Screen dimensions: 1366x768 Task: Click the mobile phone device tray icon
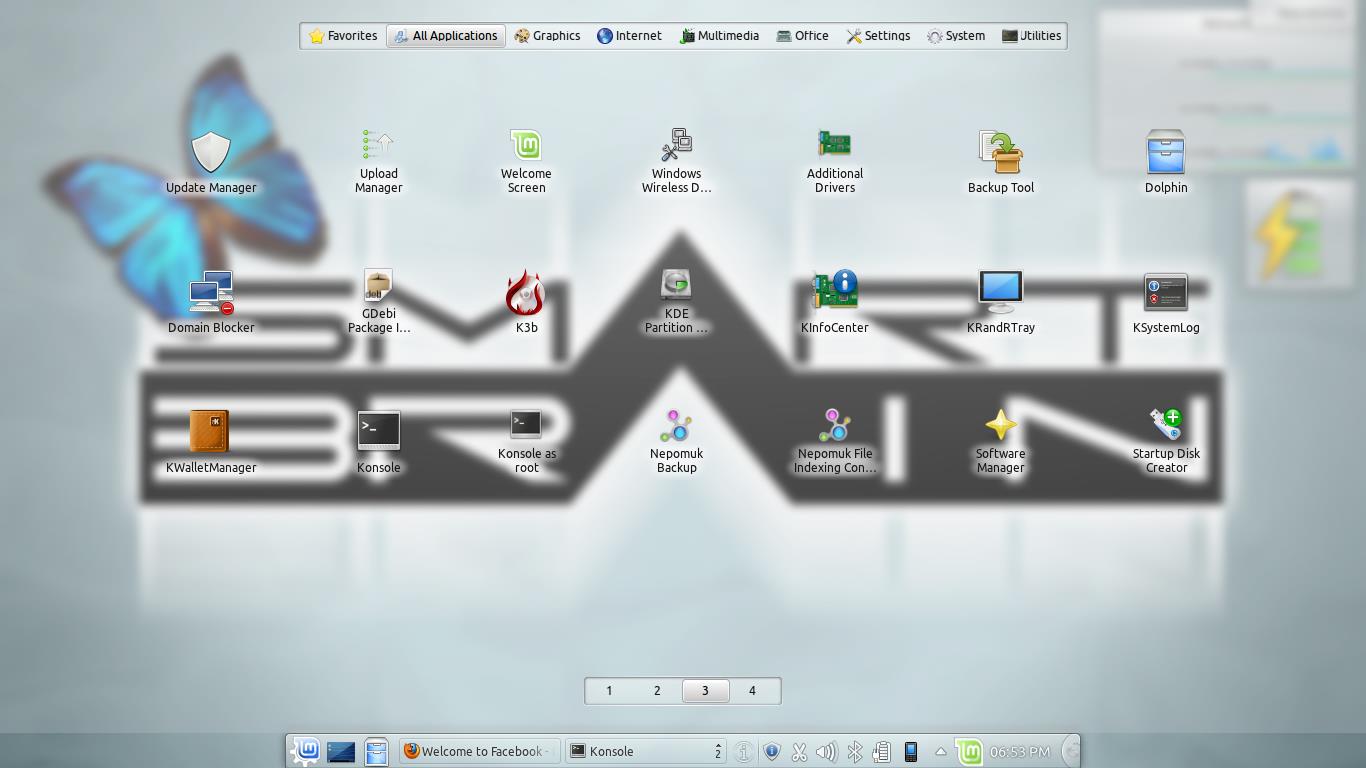point(911,751)
